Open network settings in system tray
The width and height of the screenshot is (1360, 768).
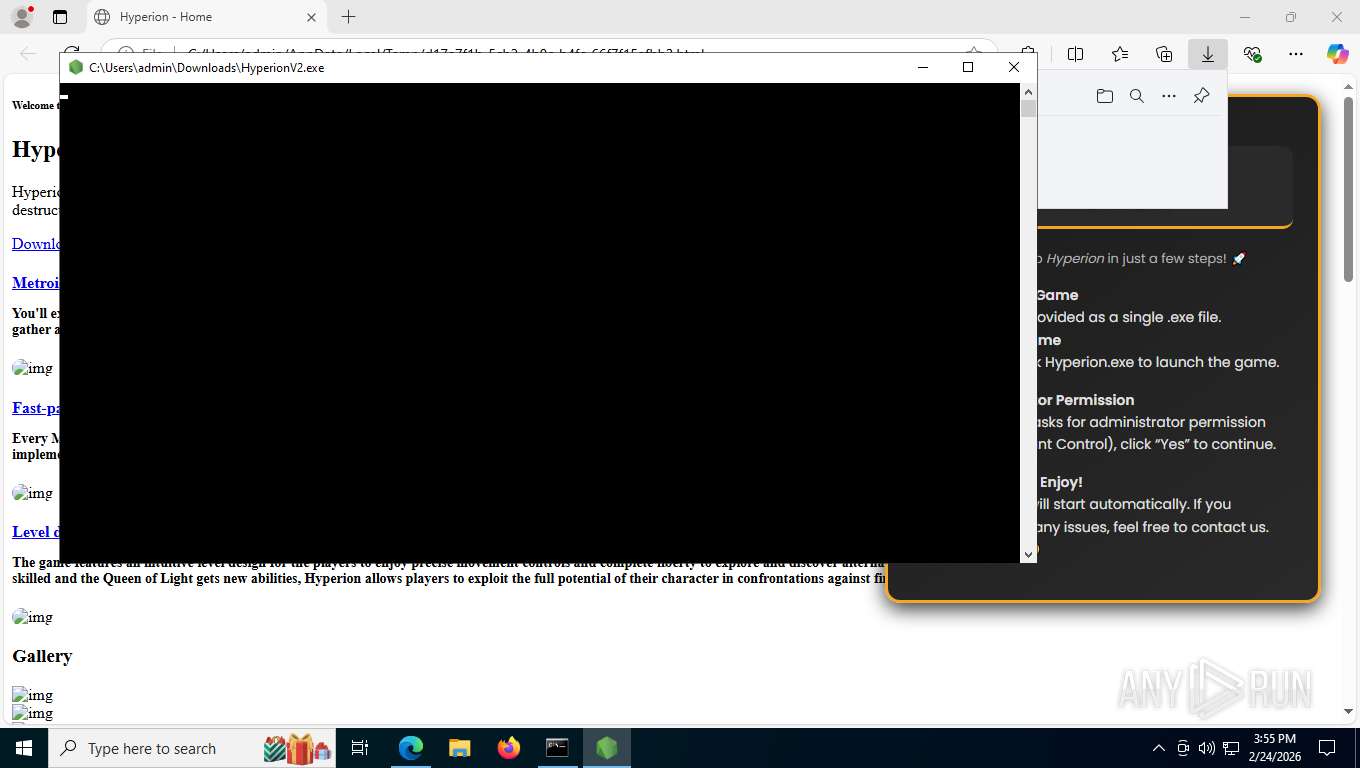(1231, 748)
